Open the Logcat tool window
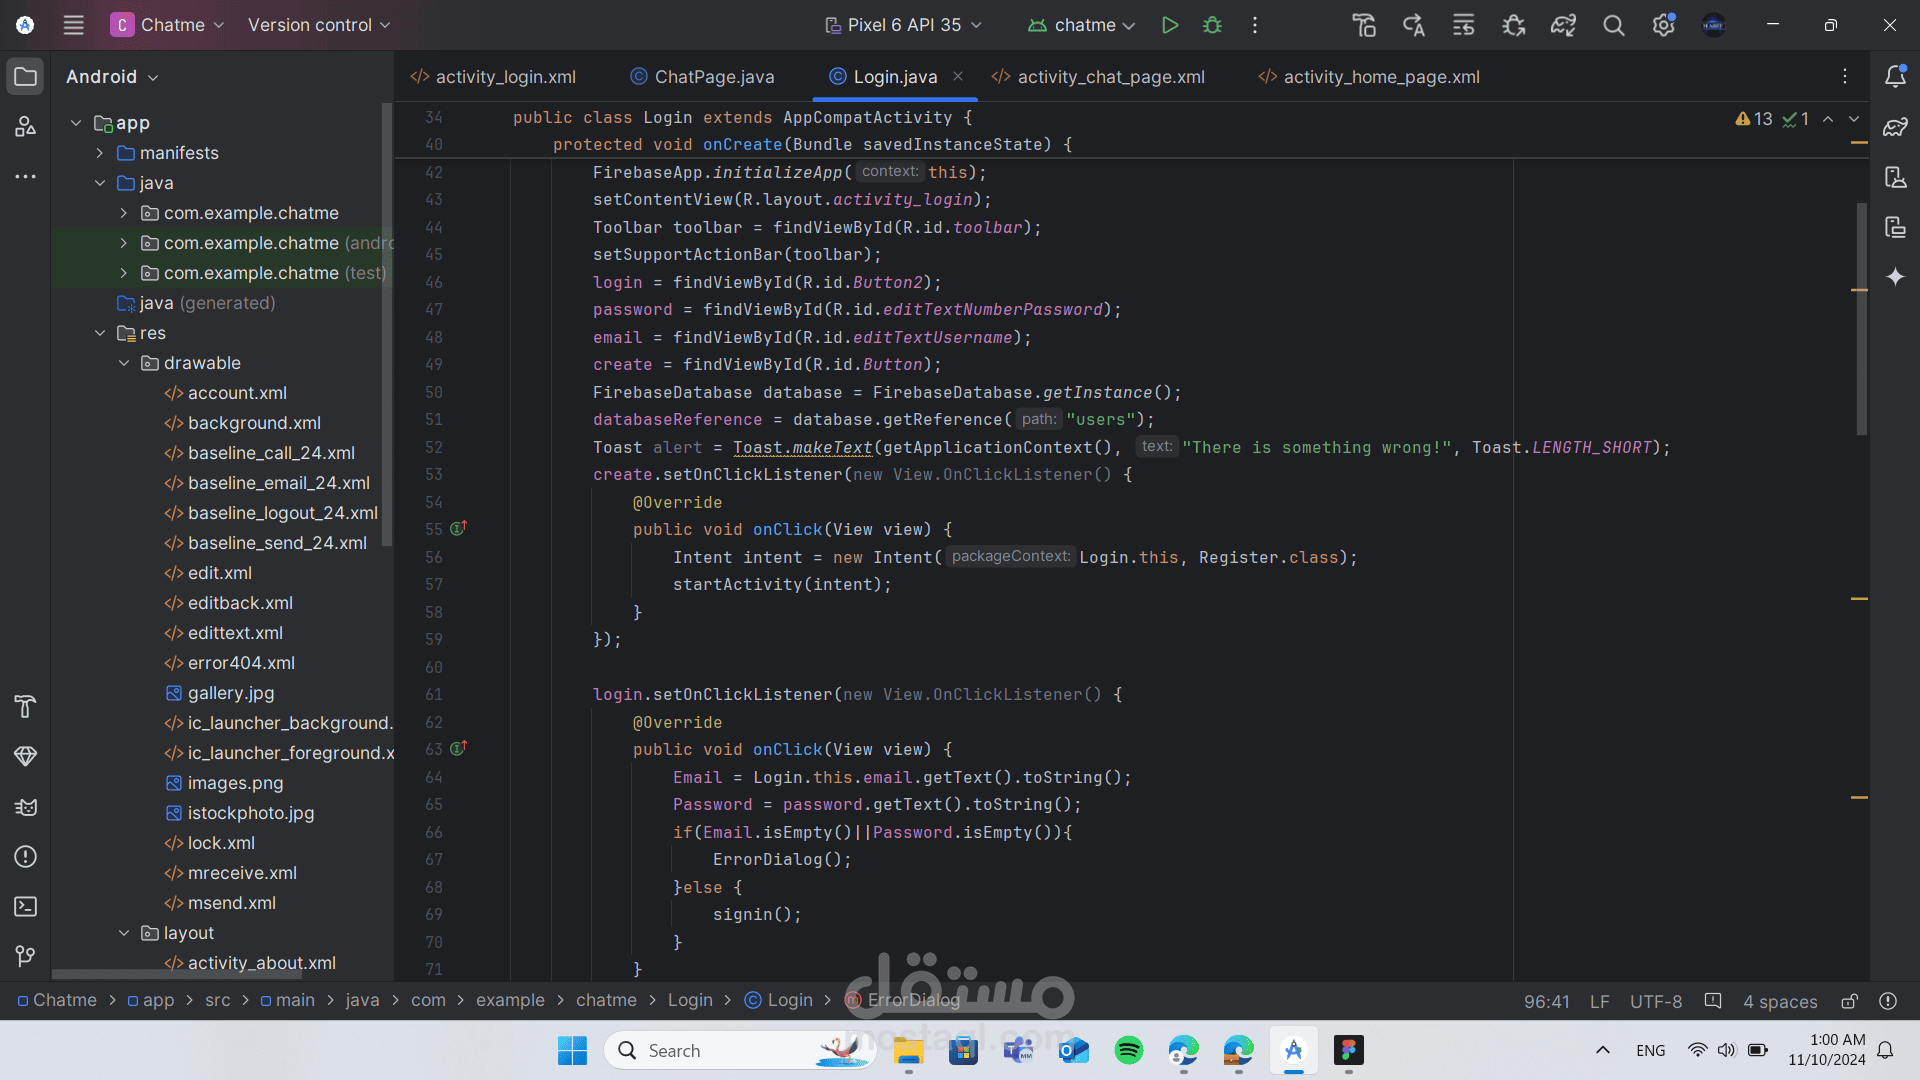 tap(26, 807)
